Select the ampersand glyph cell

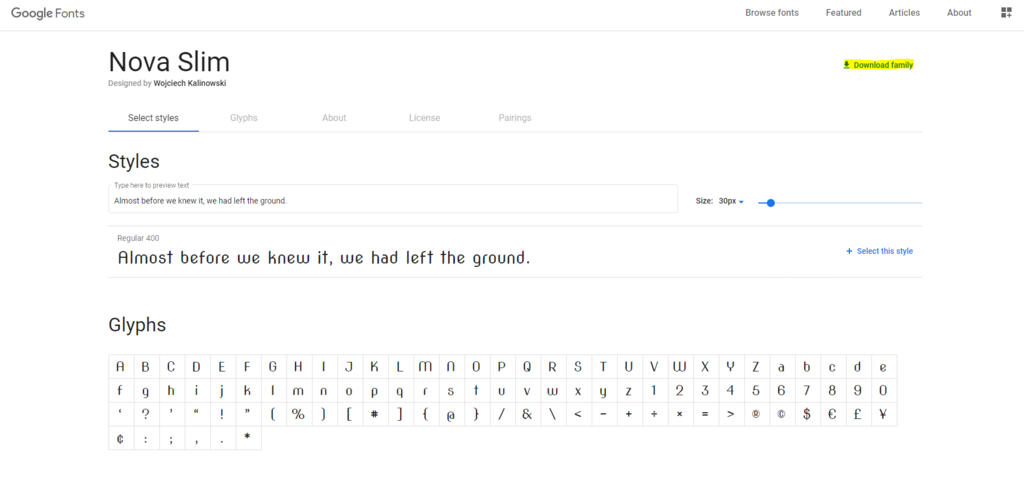point(527,414)
